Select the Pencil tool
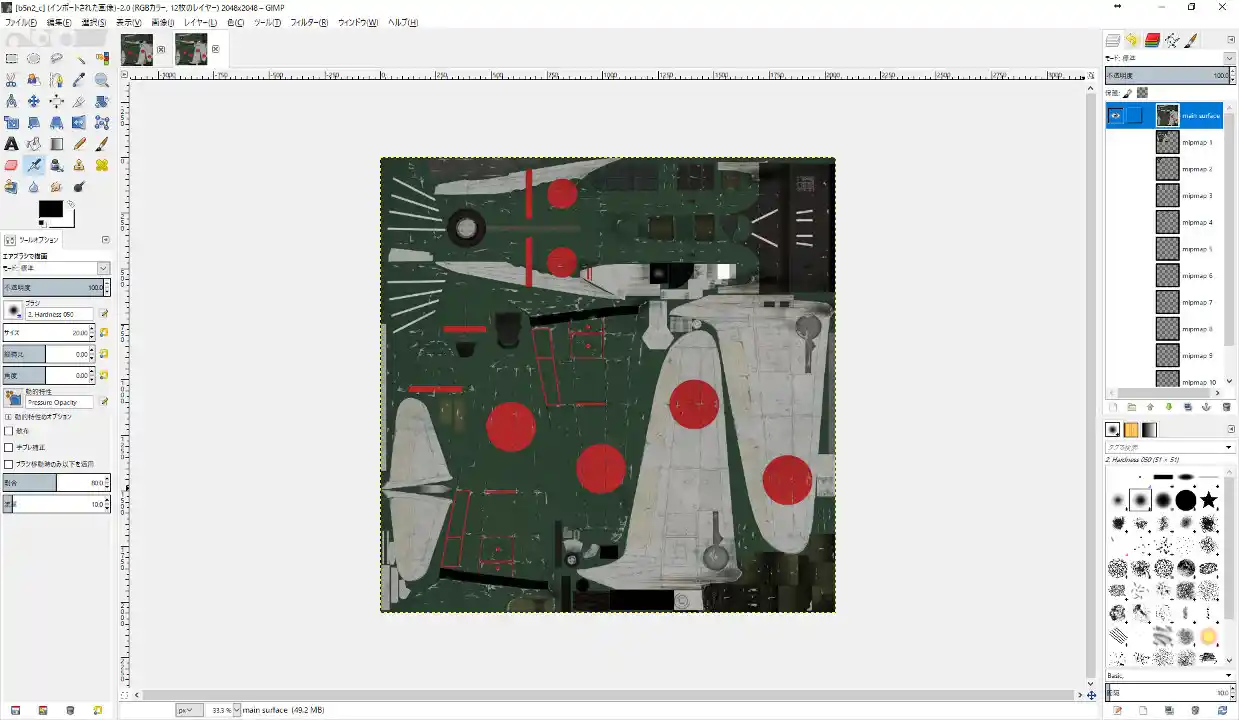Image resolution: width=1239 pixels, height=720 pixels. 80,144
